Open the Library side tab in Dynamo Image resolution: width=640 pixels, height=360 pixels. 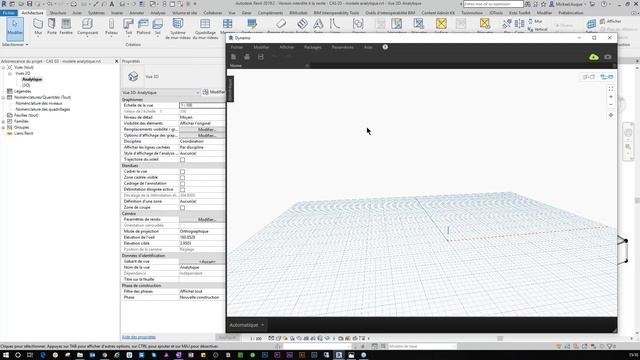(230, 89)
